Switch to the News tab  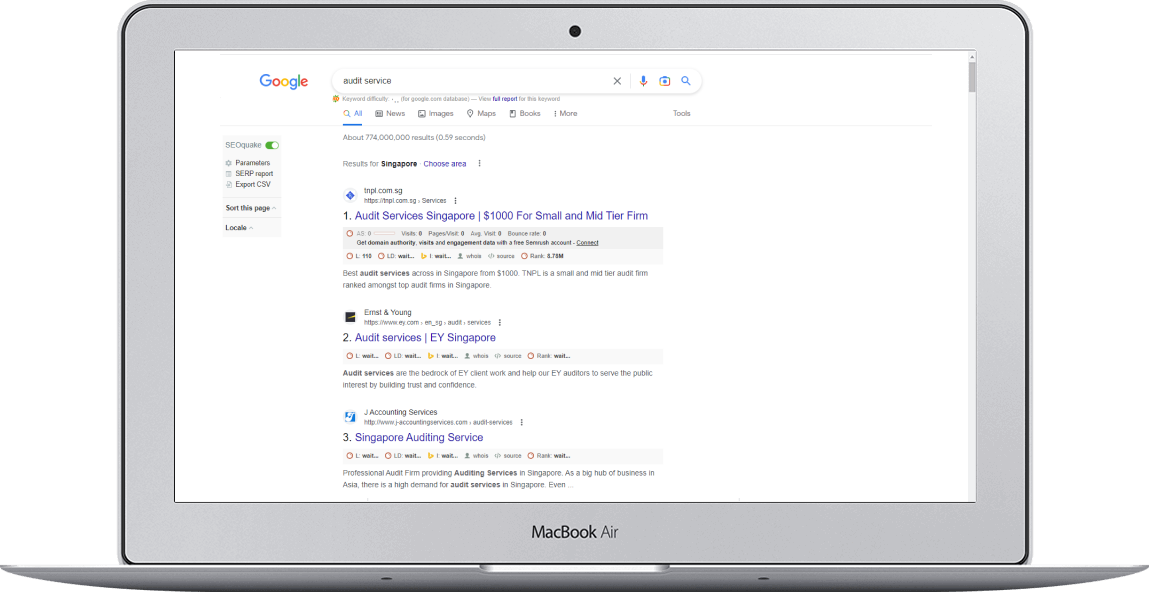tap(390, 114)
